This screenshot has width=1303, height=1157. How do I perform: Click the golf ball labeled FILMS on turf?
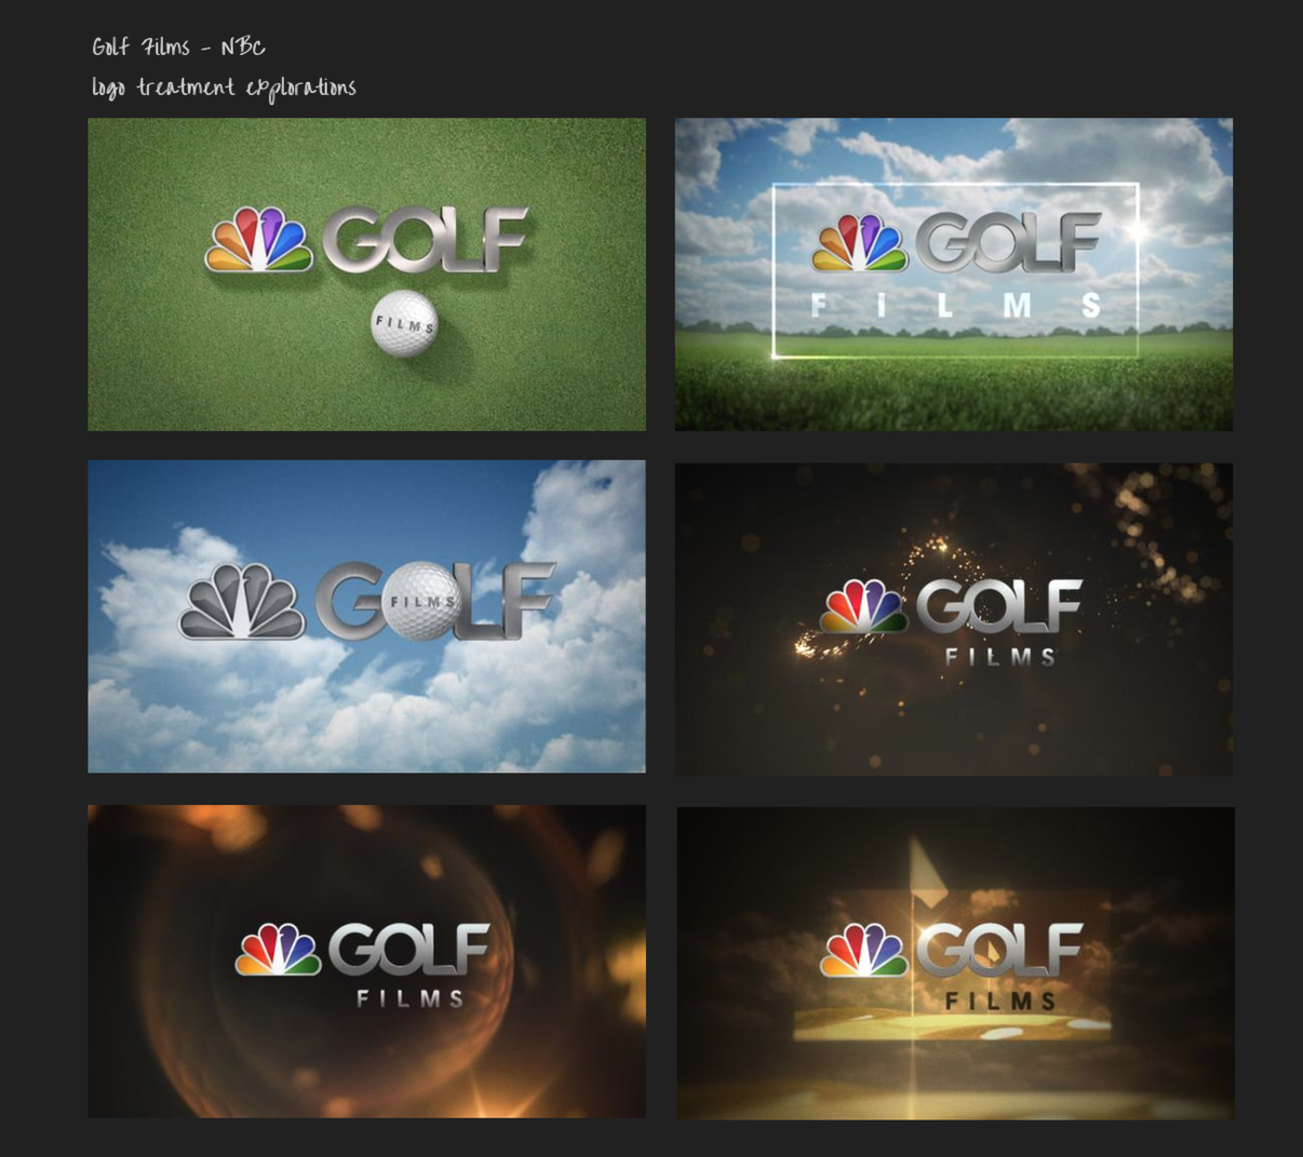(x=404, y=324)
